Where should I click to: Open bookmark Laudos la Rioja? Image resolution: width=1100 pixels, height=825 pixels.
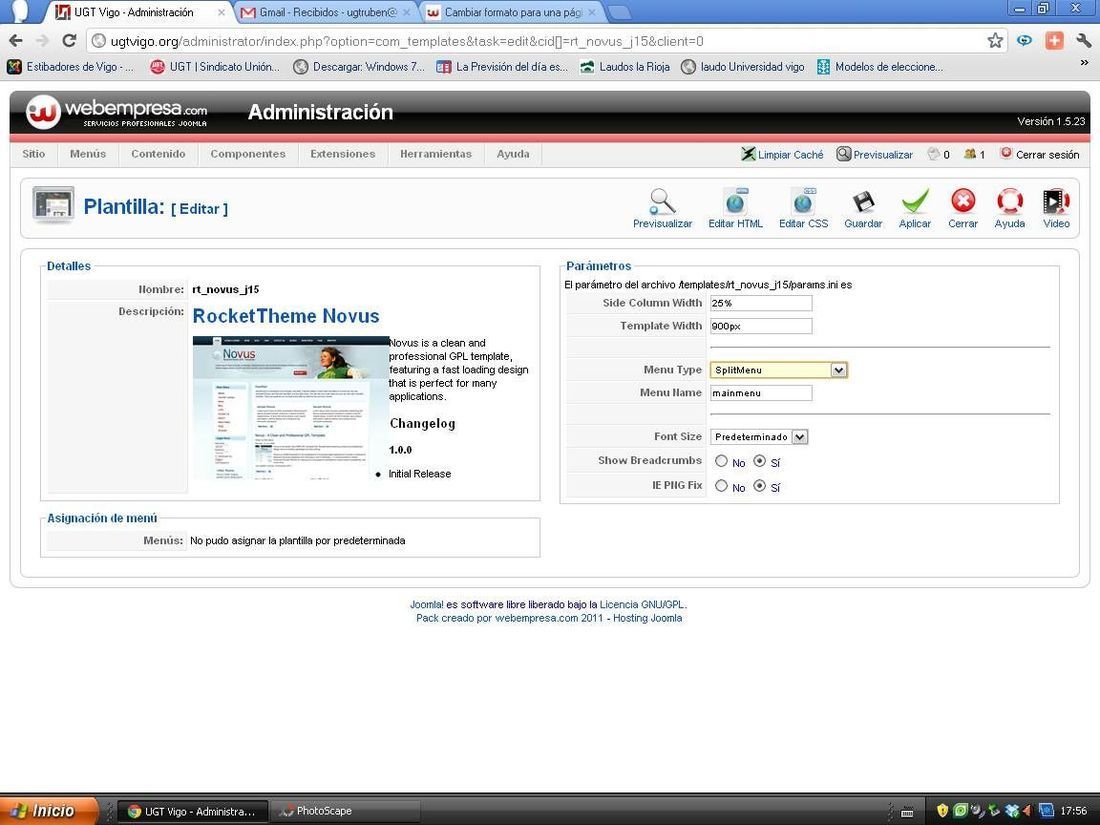[625, 67]
